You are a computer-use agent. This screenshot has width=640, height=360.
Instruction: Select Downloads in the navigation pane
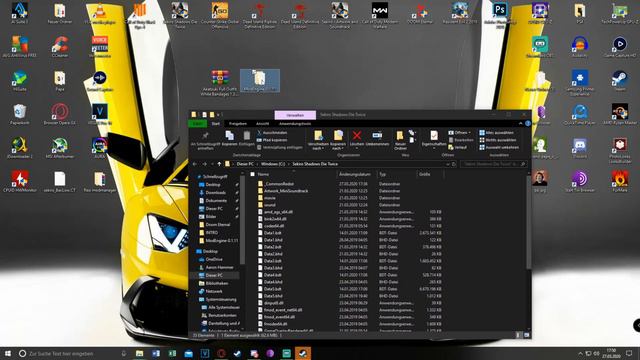point(216,193)
